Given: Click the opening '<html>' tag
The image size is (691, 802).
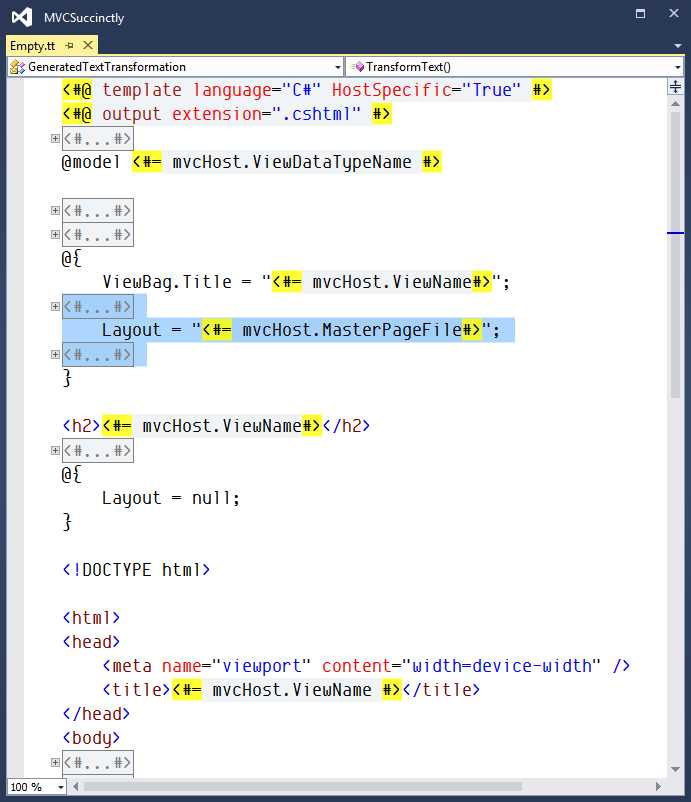Looking at the screenshot, I should click(x=91, y=618).
